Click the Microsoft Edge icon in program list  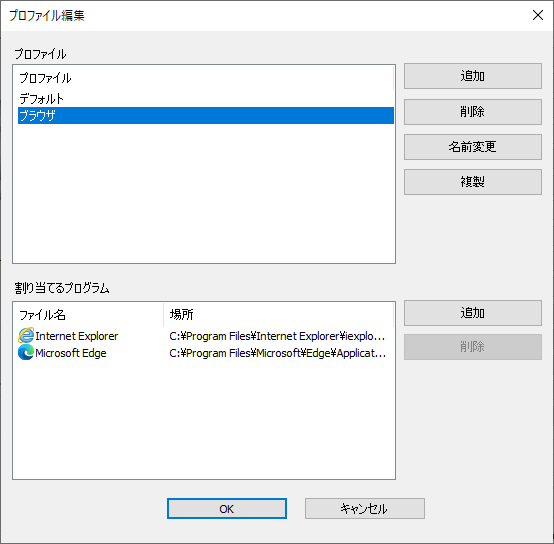pyautogui.click(x=26, y=353)
